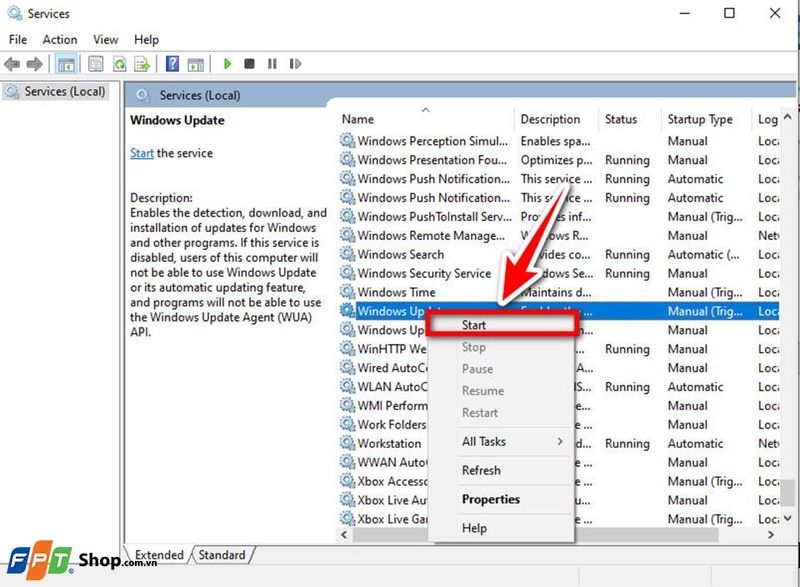Image resolution: width=800 pixels, height=587 pixels.
Task: Switch to the Standard tab
Action: 222,555
